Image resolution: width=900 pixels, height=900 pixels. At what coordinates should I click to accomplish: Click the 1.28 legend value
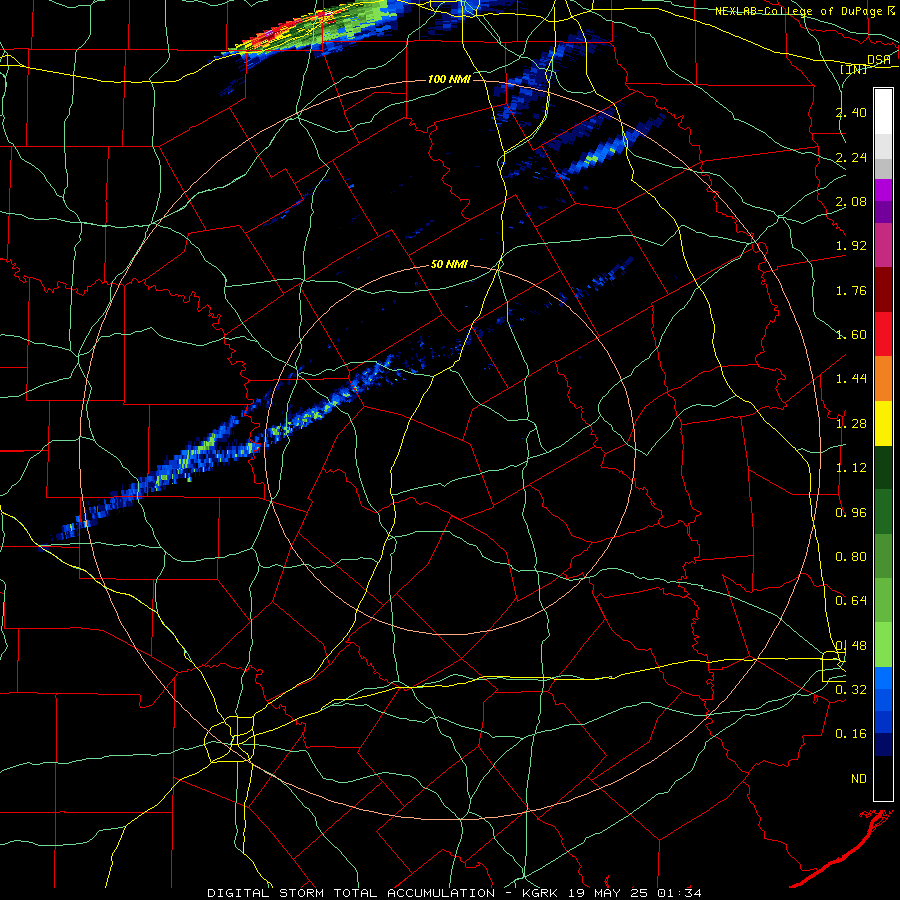[x=851, y=424]
